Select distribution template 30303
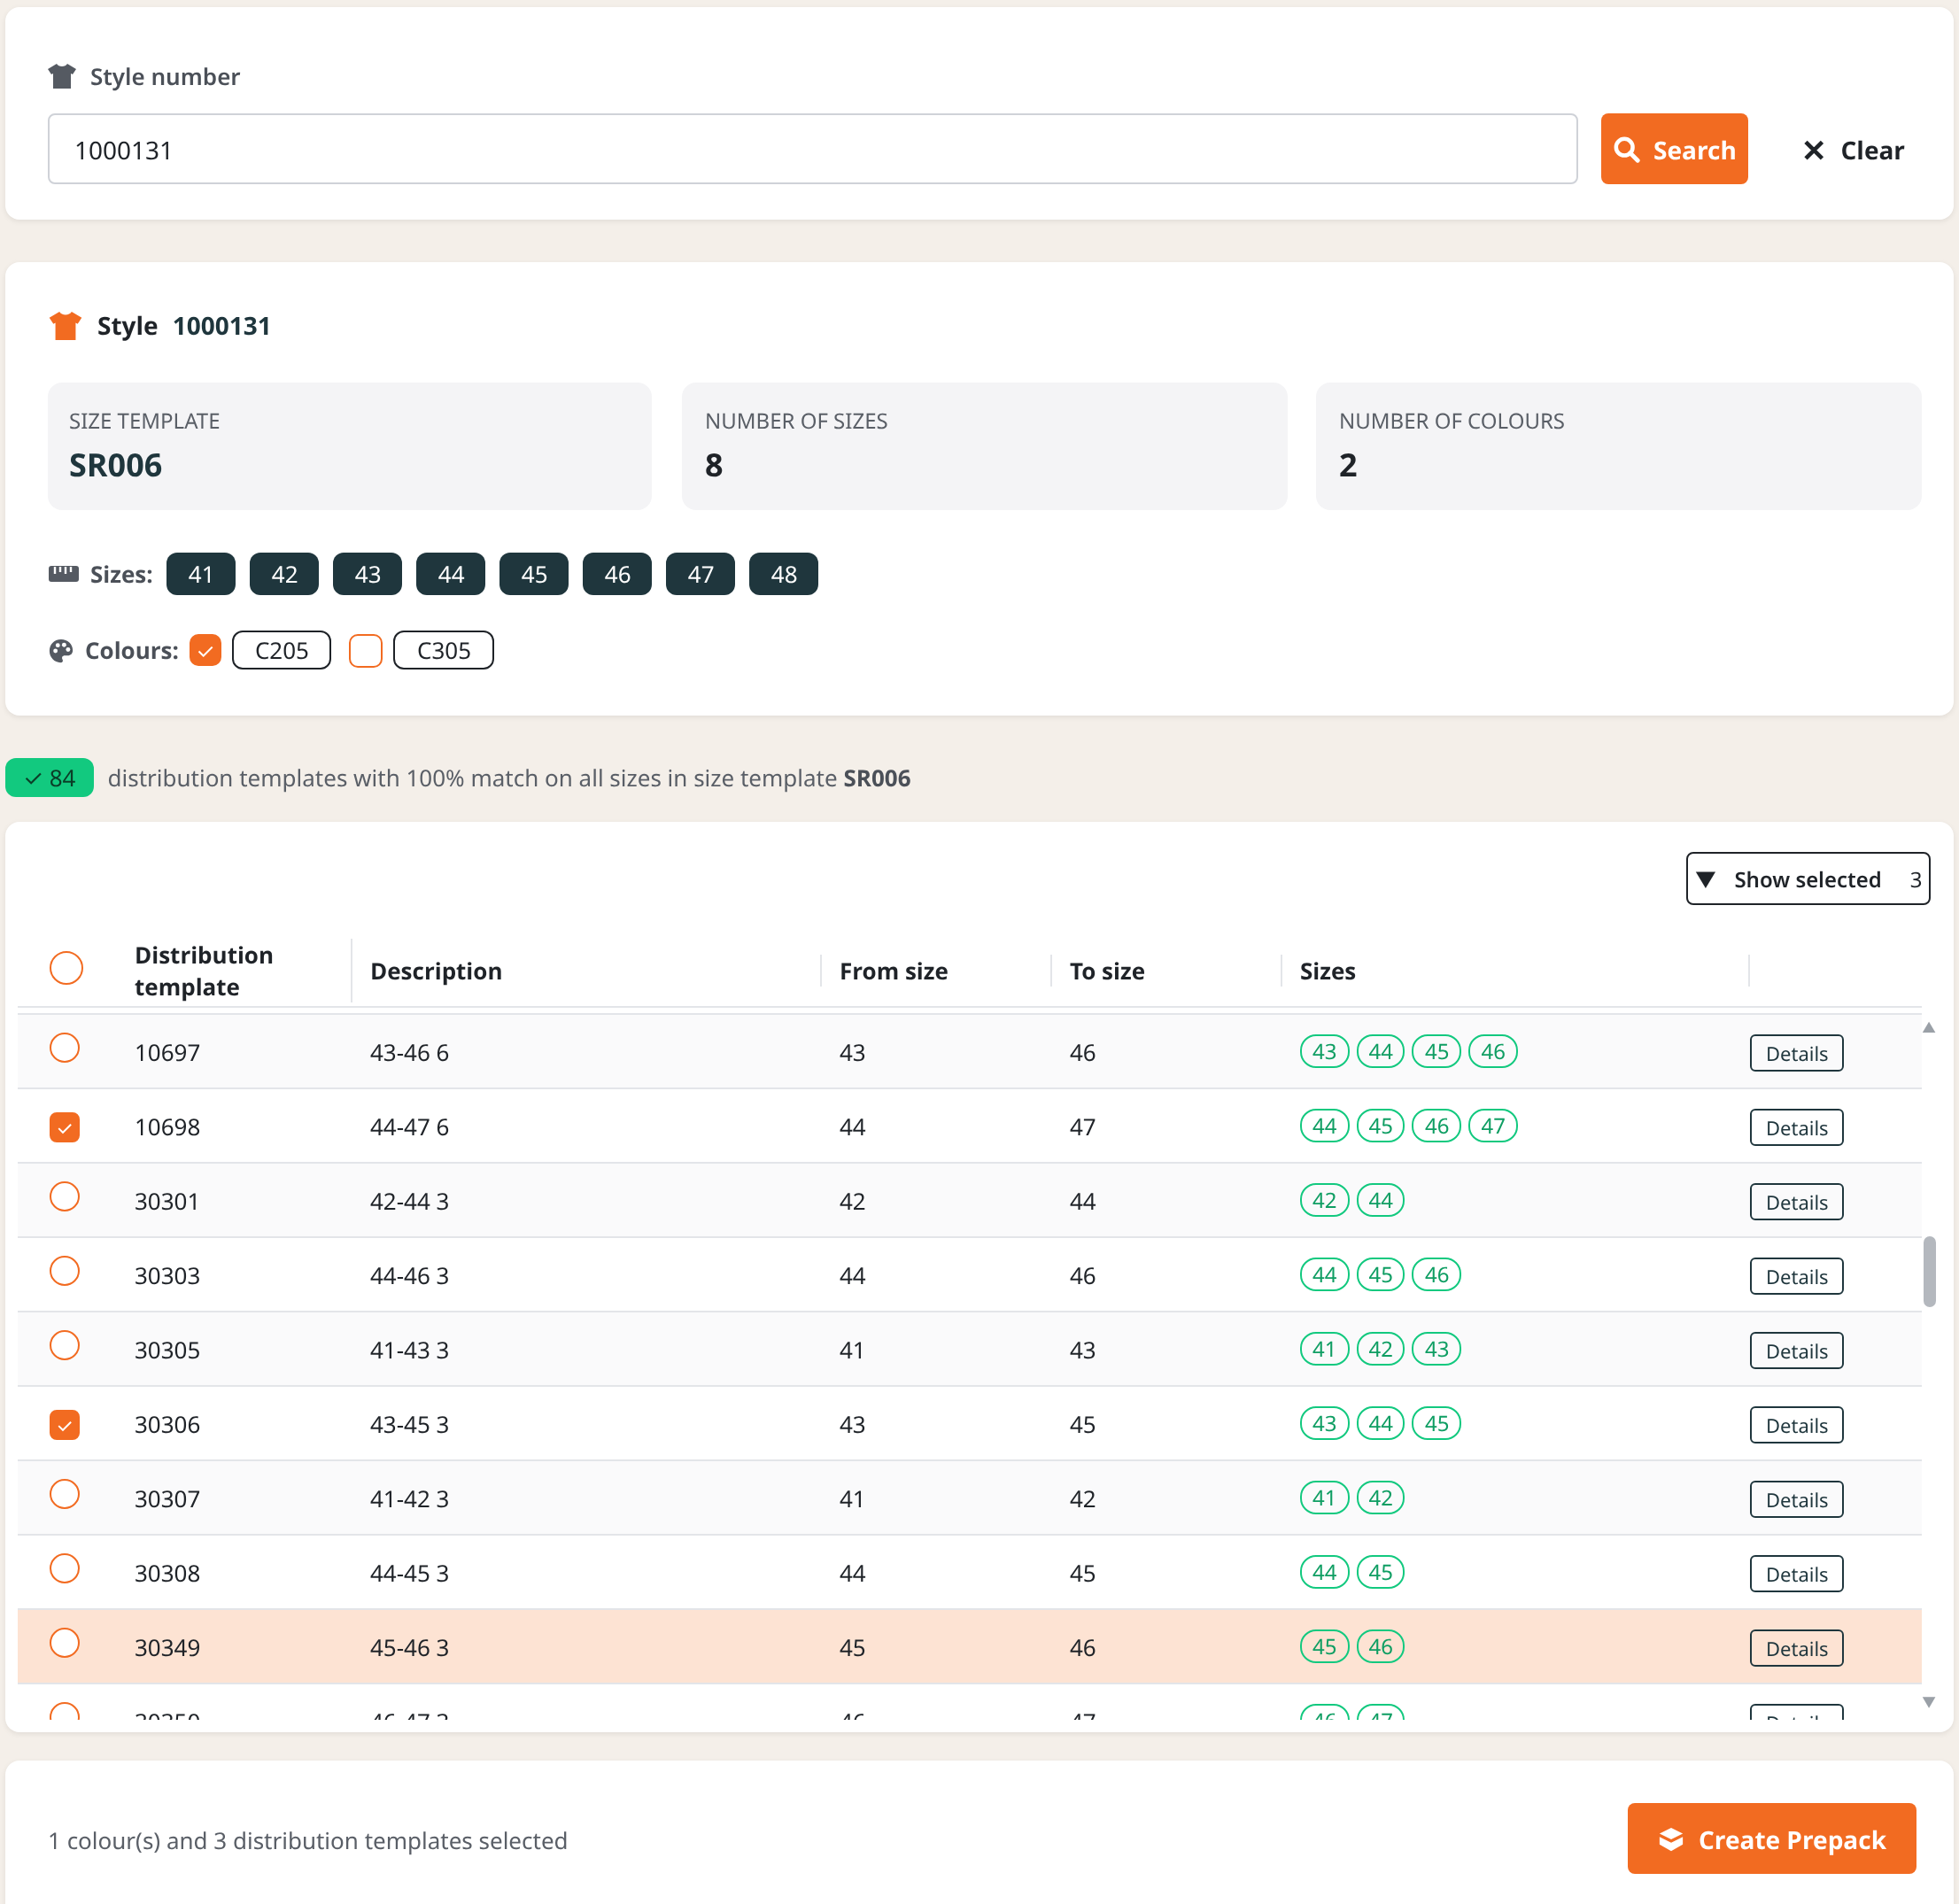The image size is (1959, 1904). [x=65, y=1271]
